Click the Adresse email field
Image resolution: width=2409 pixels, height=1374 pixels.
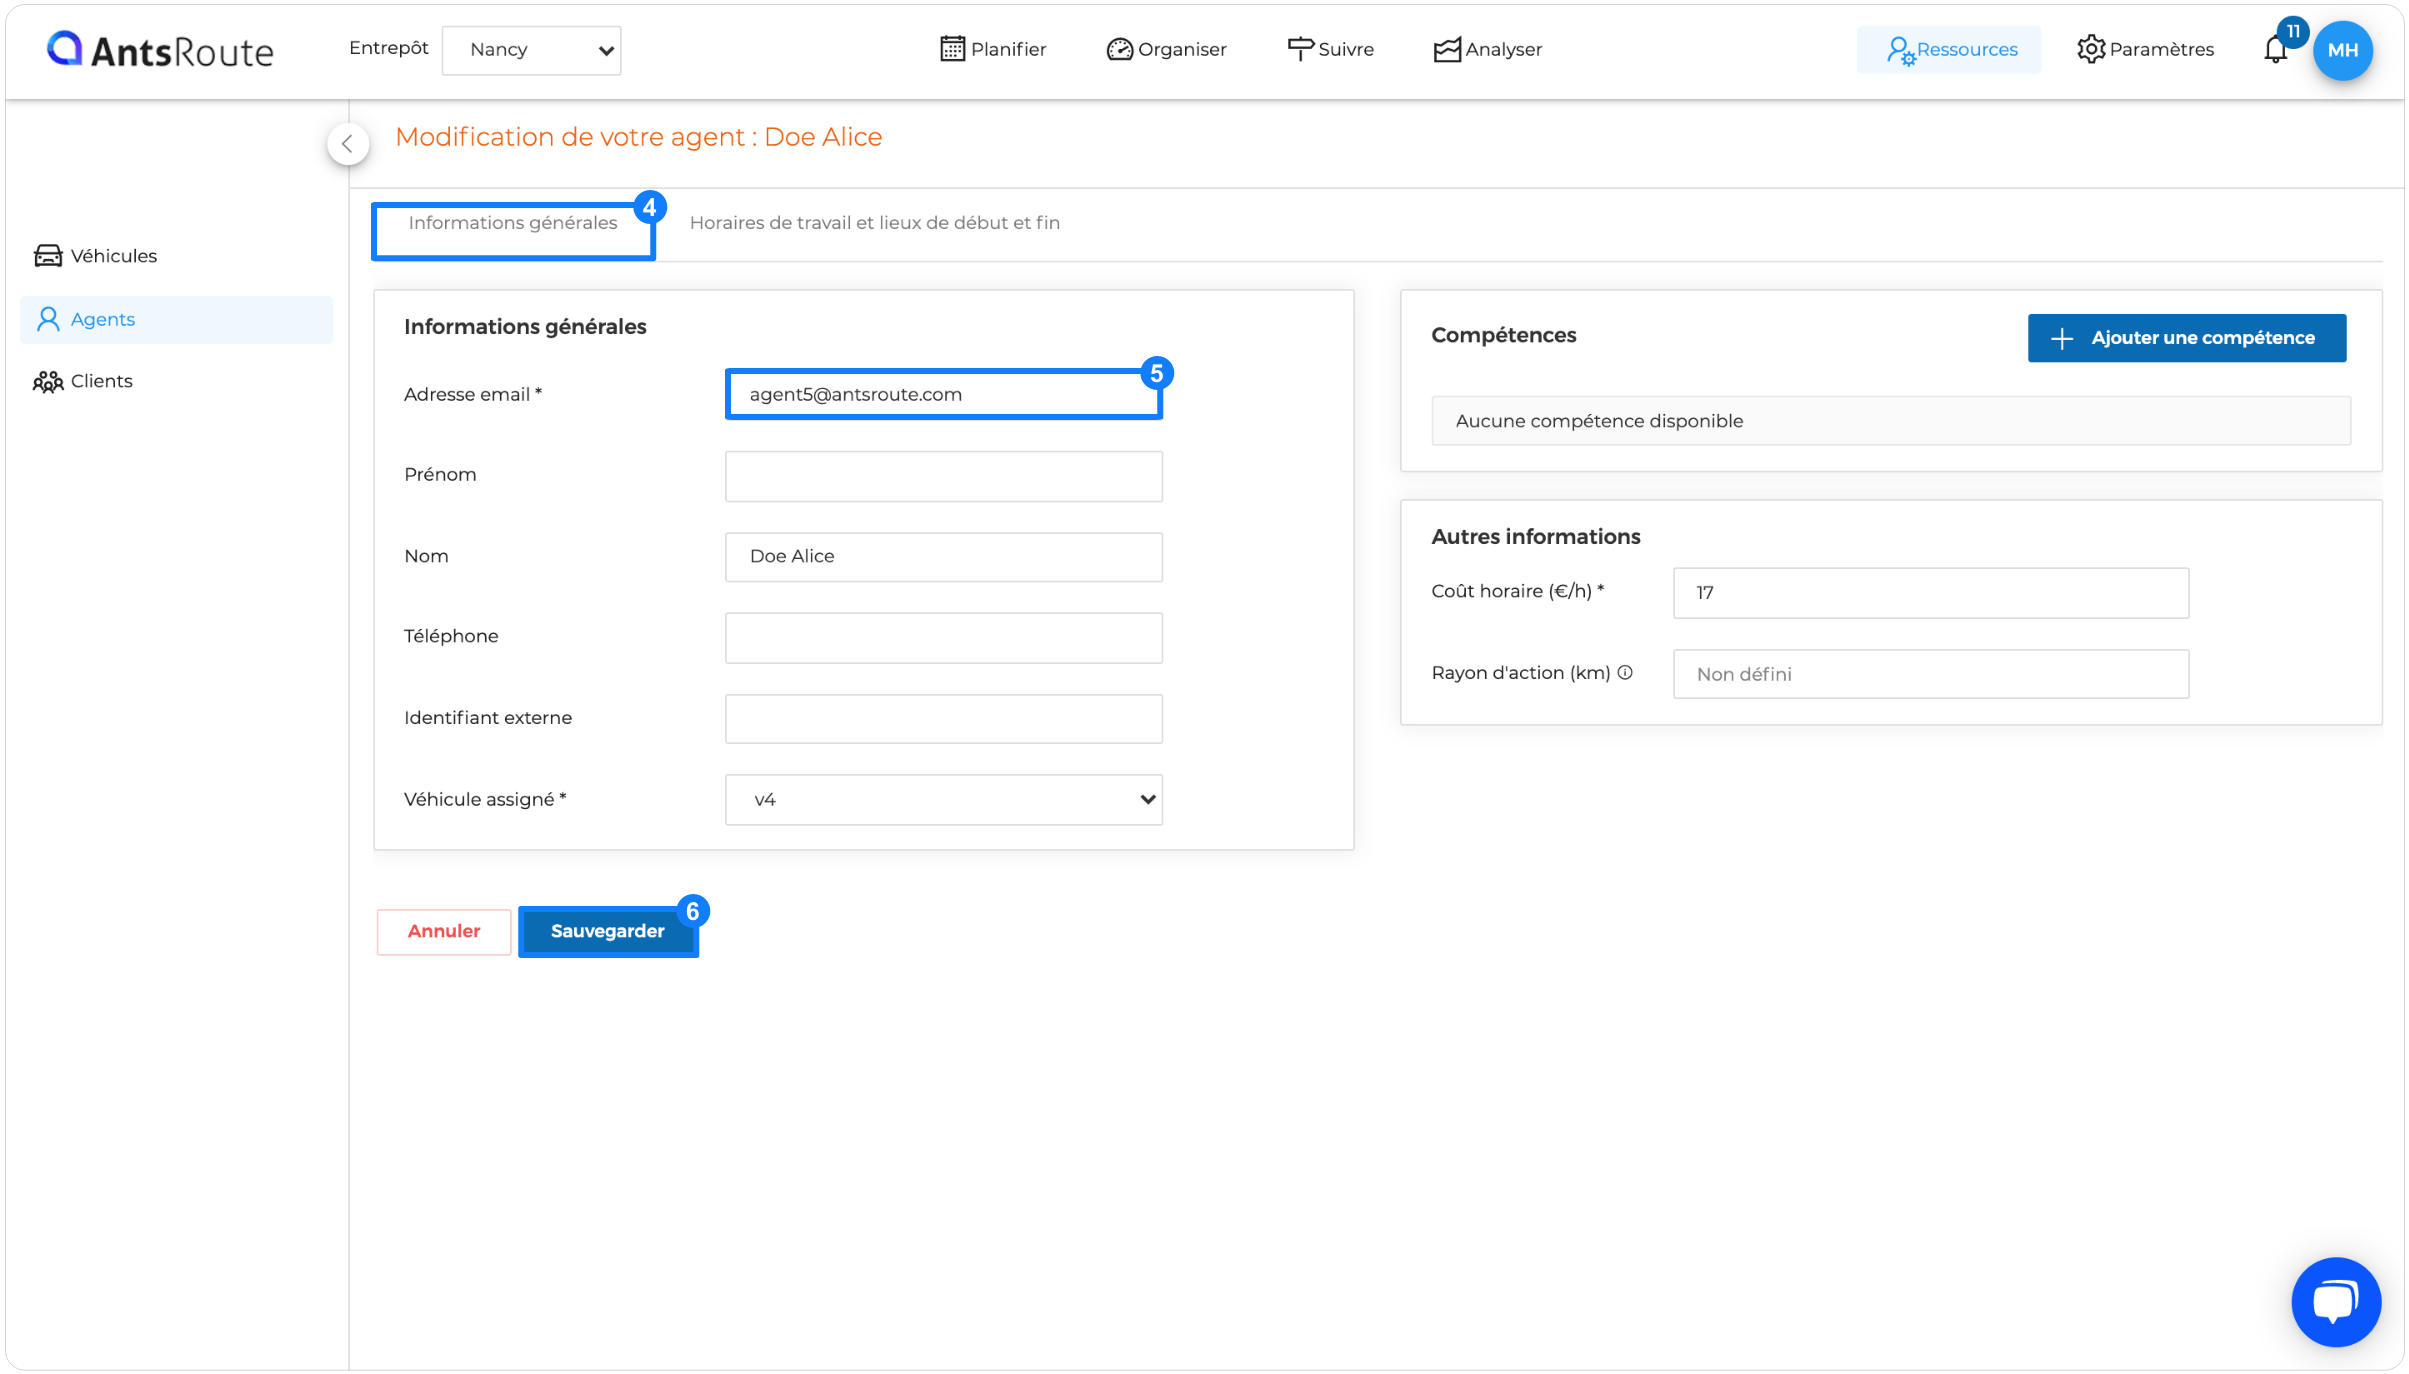click(x=943, y=394)
